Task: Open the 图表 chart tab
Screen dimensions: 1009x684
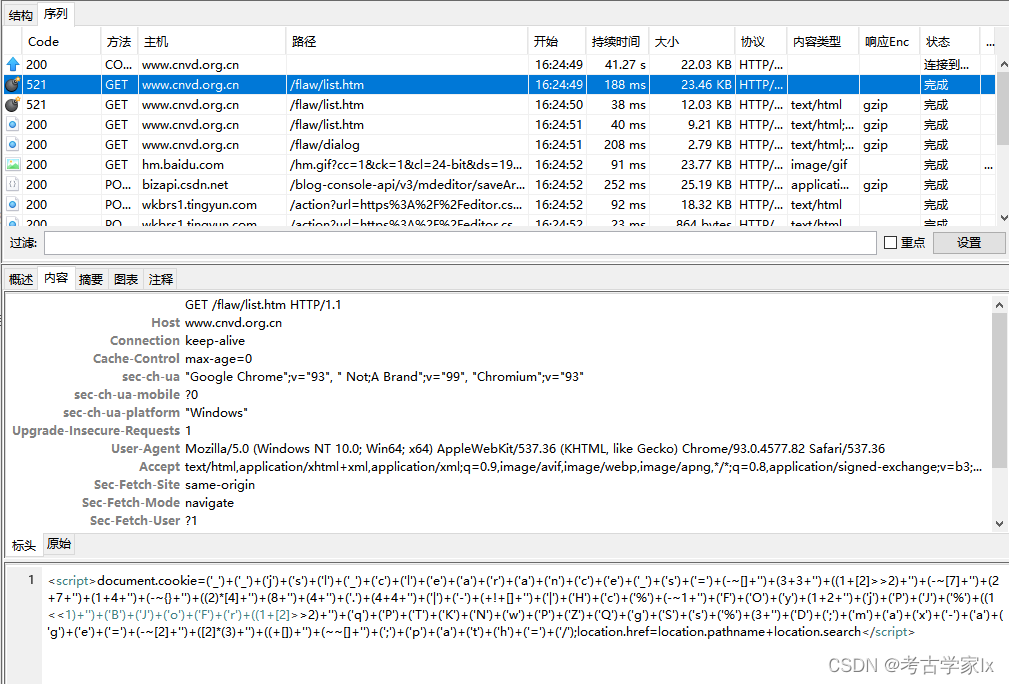Action: click(x=126, y=279)
